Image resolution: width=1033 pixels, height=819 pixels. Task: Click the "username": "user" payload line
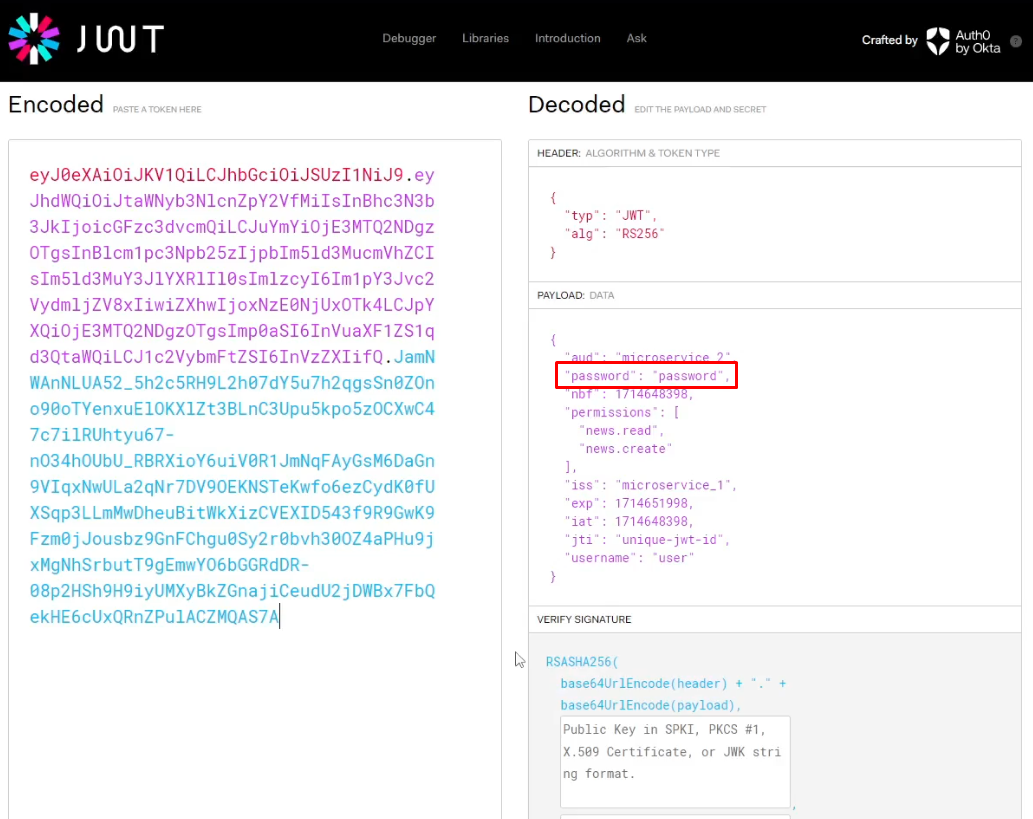click(629, 558)
